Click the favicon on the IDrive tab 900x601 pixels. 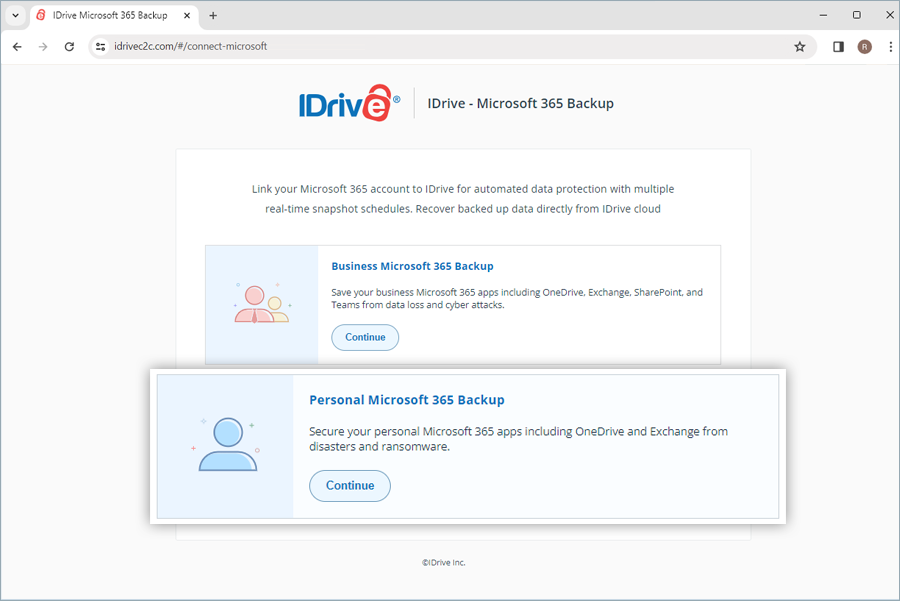pos(41,15)
